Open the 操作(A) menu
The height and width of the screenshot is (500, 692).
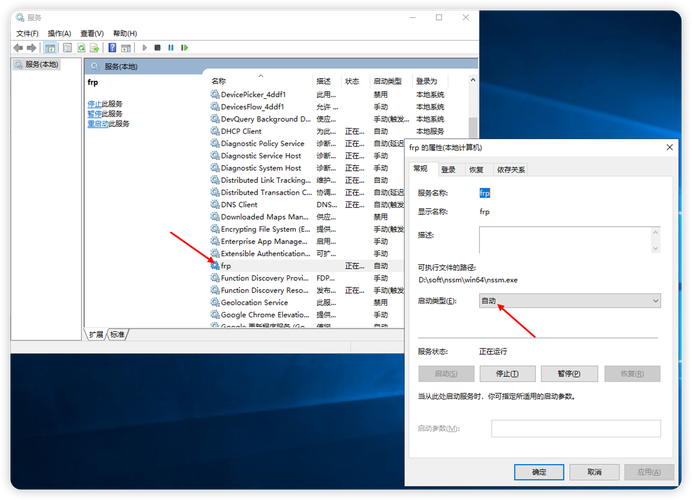click(59, 33)
